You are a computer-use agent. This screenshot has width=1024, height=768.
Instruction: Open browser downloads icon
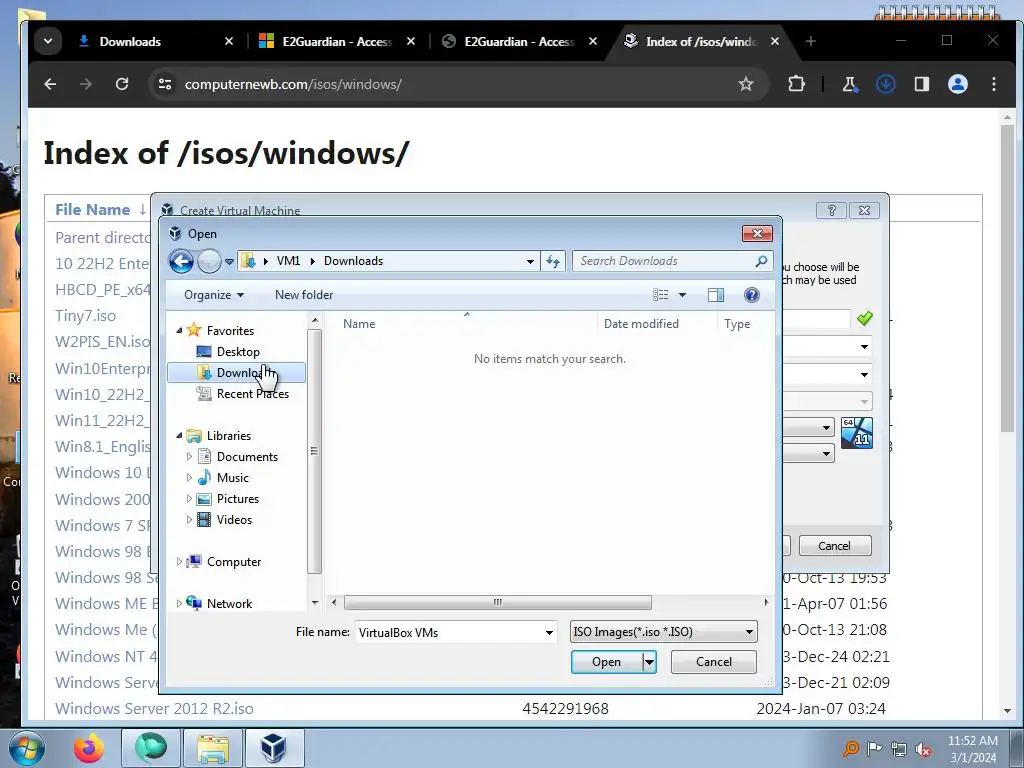(x=886, y=84)
